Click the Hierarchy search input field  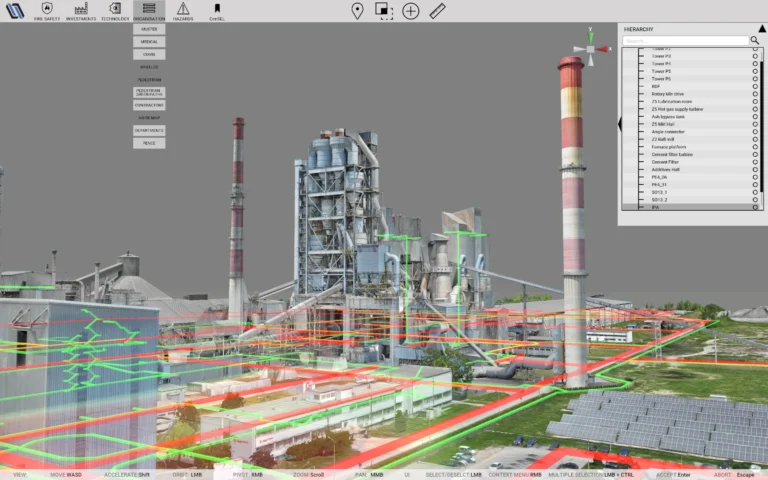(686, 41)
